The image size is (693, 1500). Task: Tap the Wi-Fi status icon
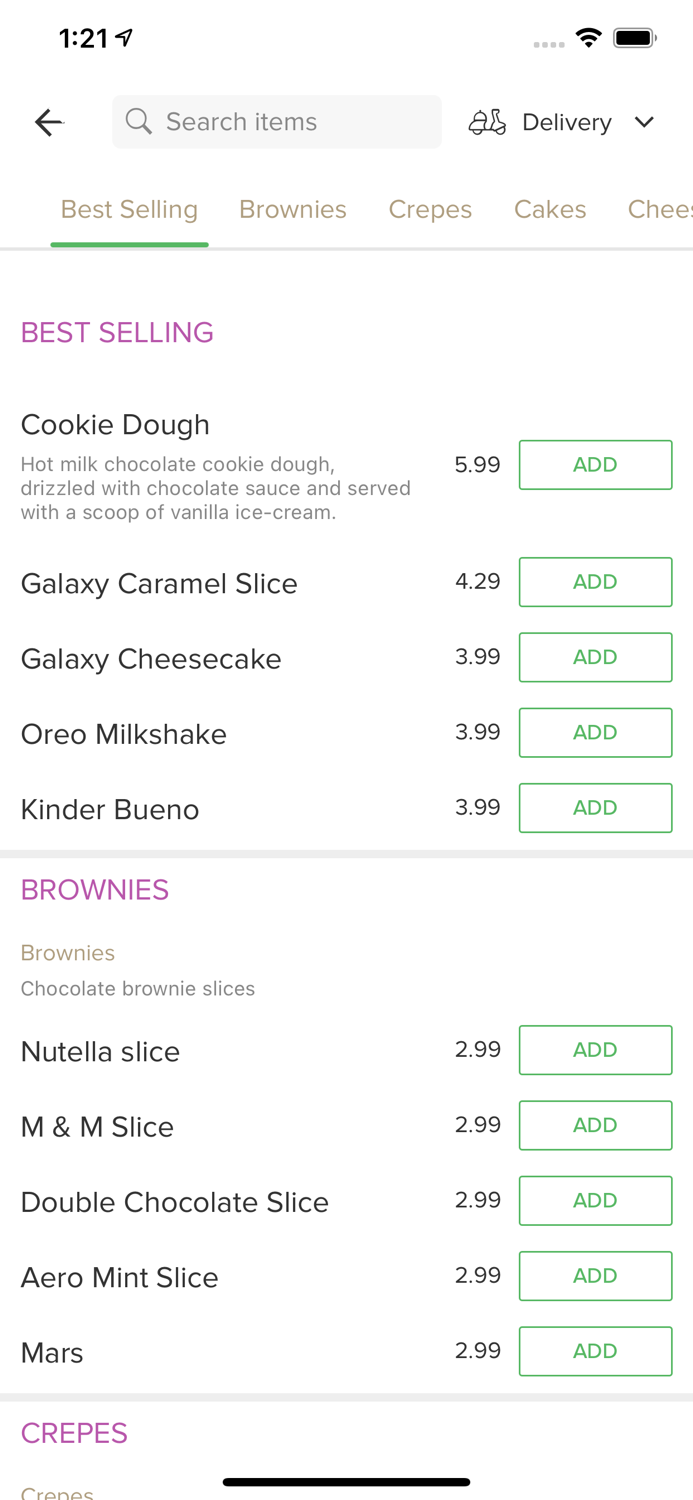589,37
